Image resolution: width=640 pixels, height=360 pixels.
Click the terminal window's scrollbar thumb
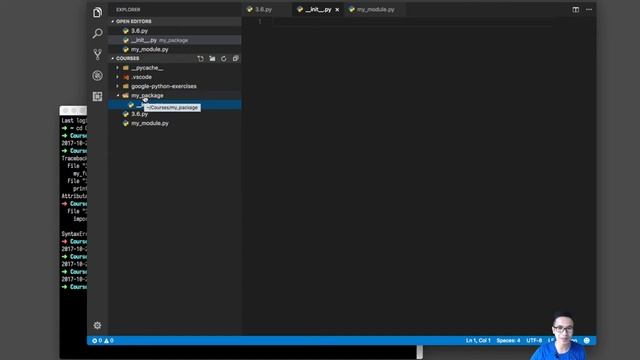coord(420,352)
